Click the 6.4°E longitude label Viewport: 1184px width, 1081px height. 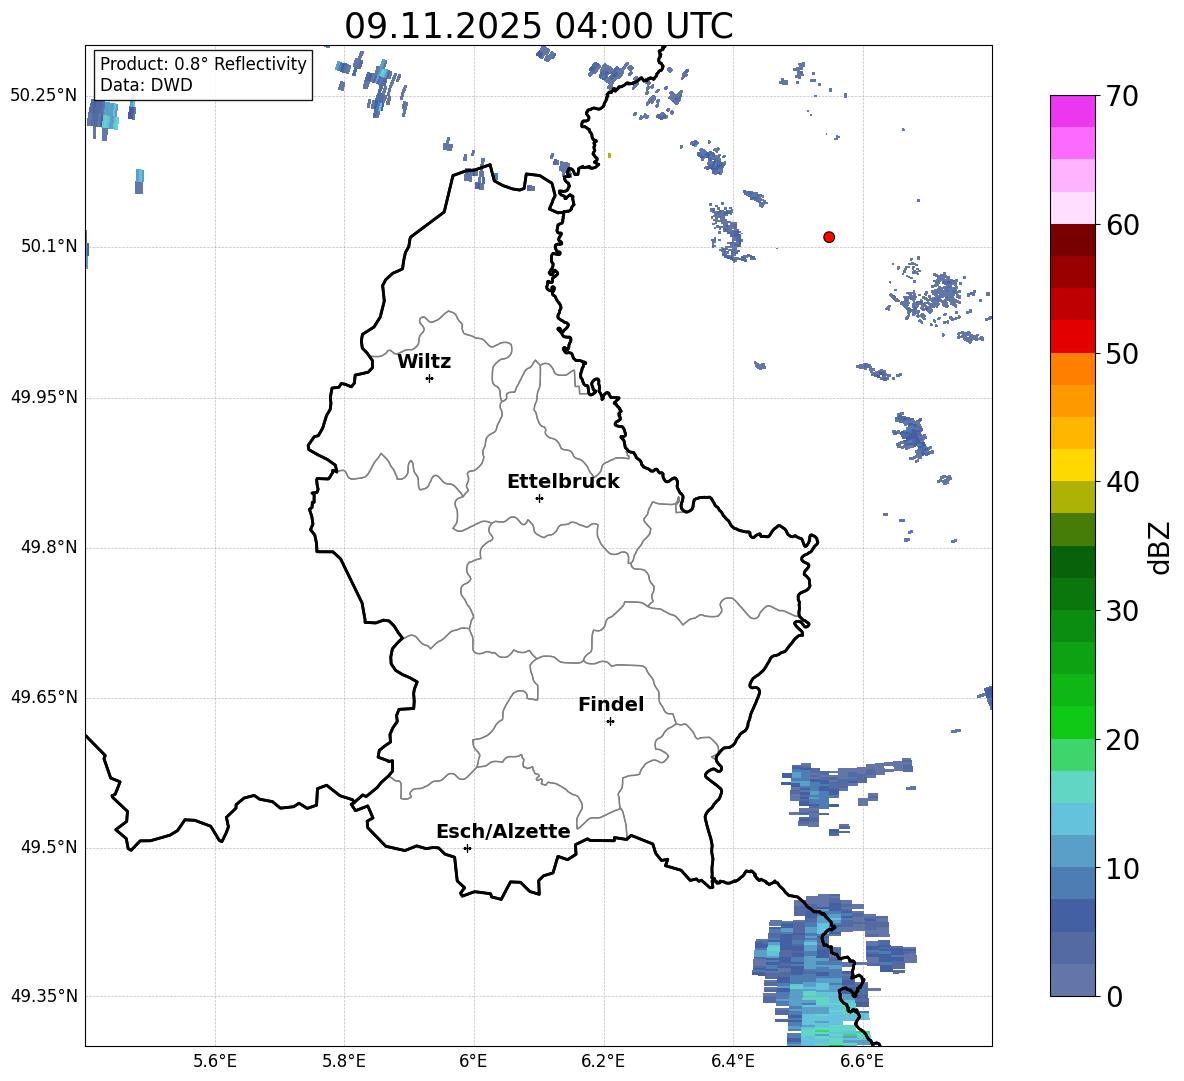pos(732,1061)
